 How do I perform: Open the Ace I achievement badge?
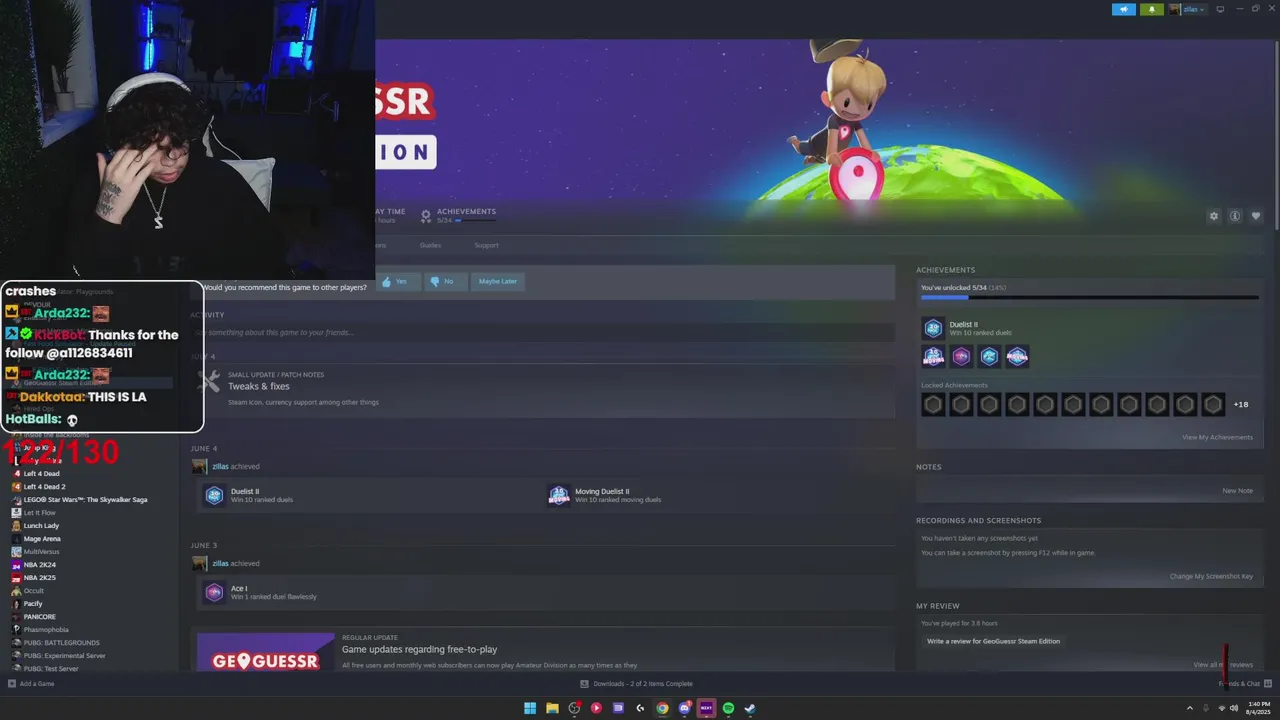coord(214,592)
